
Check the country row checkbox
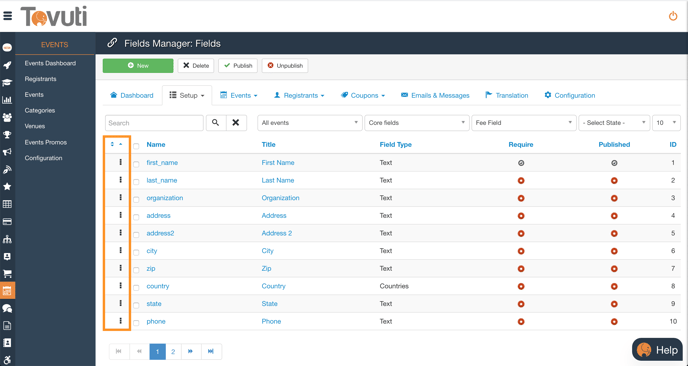[136, 287]
